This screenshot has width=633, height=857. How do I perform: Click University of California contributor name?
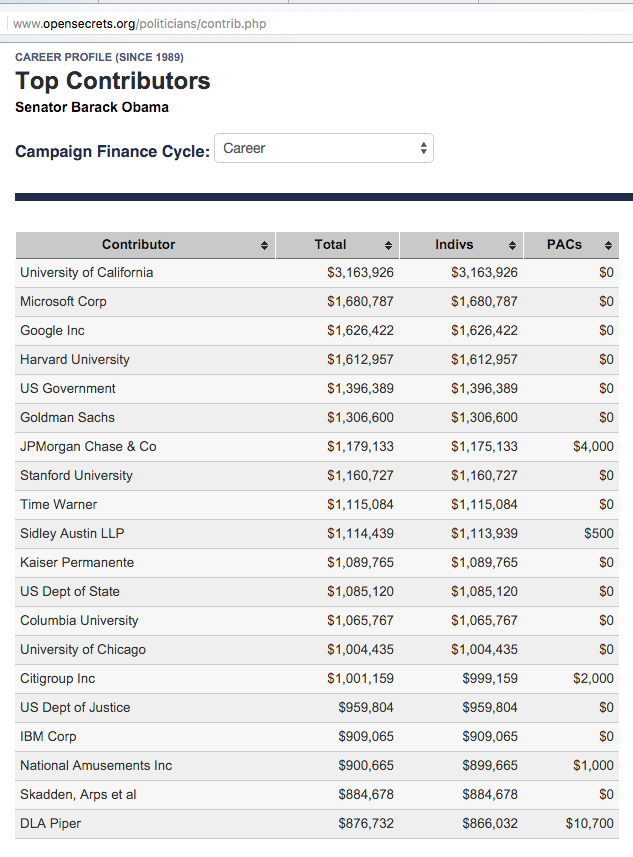click(86, 272)
